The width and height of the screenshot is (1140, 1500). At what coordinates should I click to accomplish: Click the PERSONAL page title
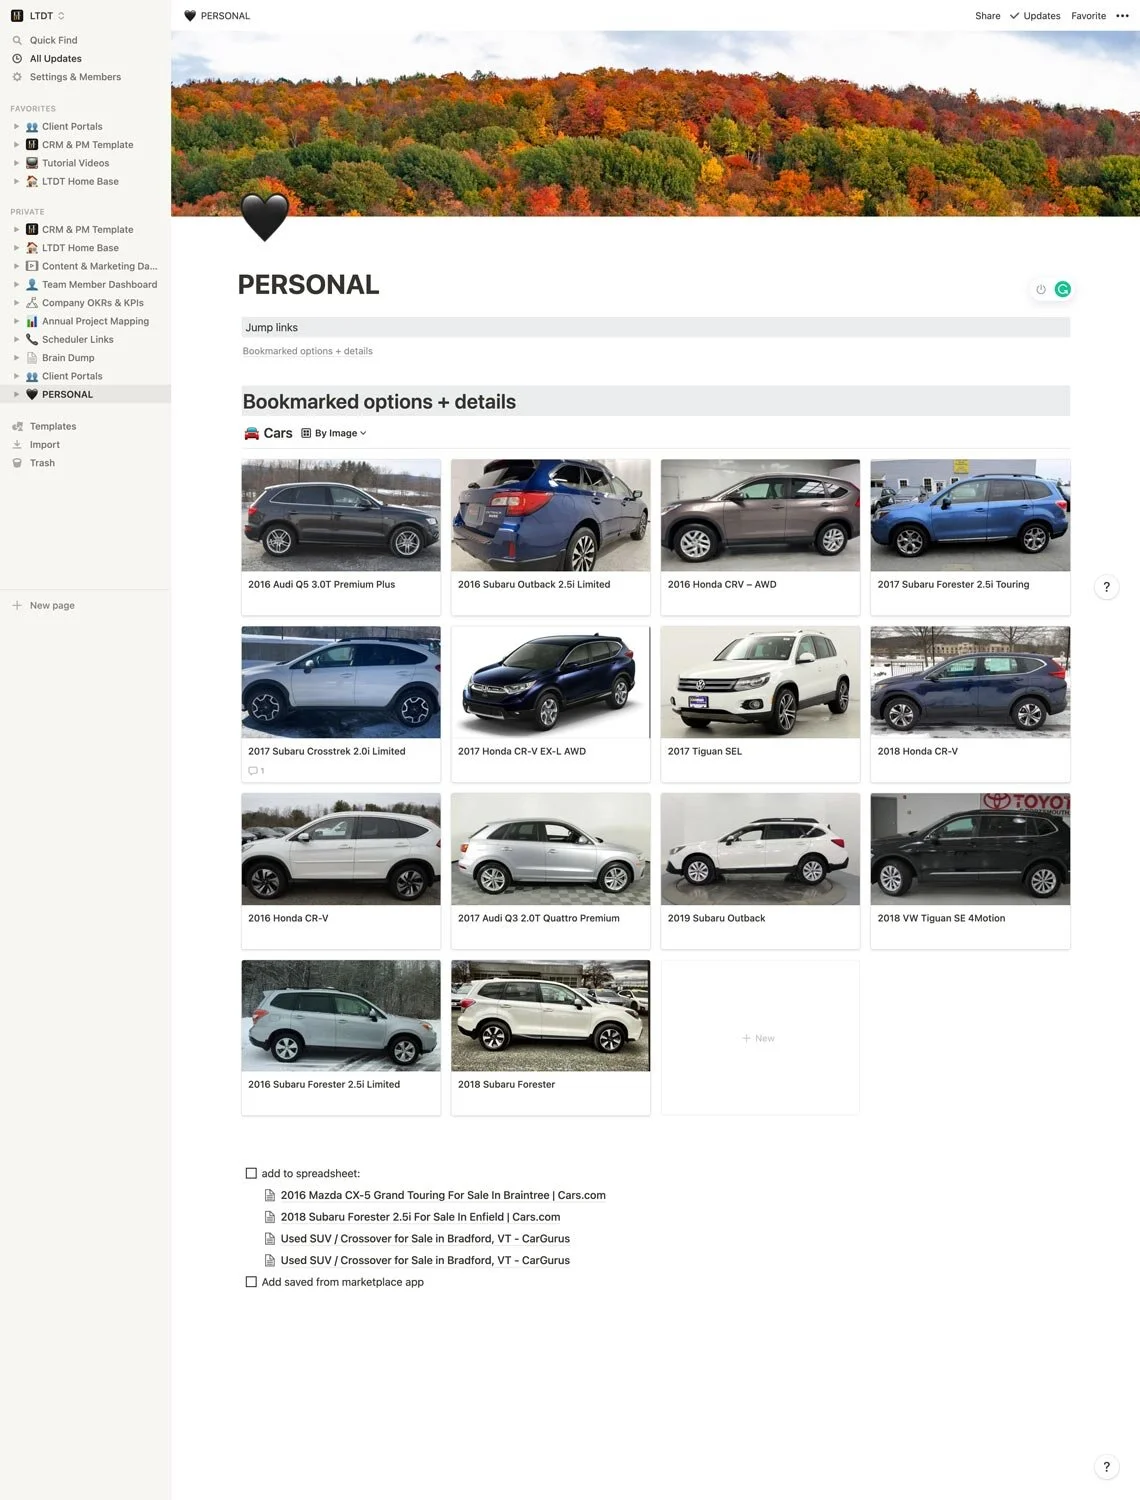[x=308, y=285]
